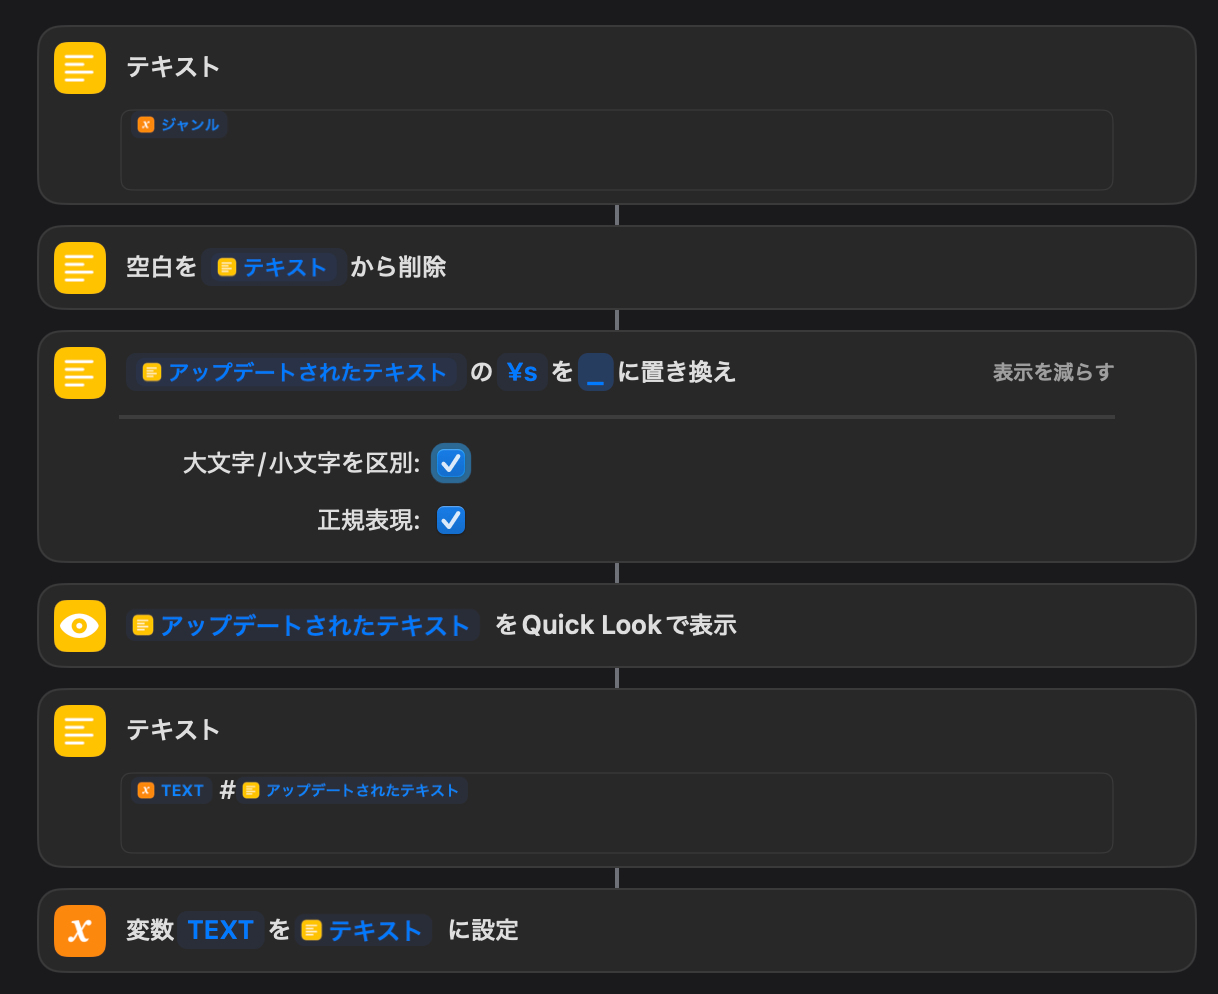Click the second テキスト action's yellow icon
1218x994 pixels.
[80, 731]
